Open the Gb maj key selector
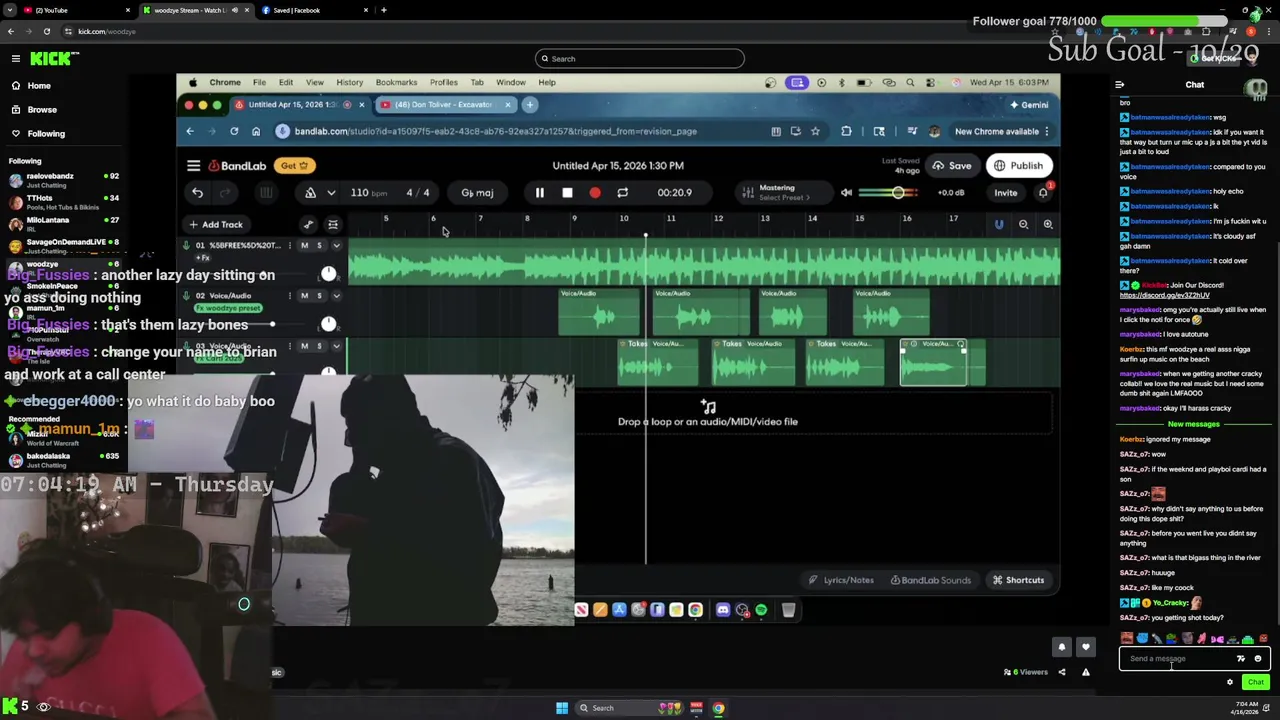Viewport: 1280px width, 720px height. tap(477, 193)
